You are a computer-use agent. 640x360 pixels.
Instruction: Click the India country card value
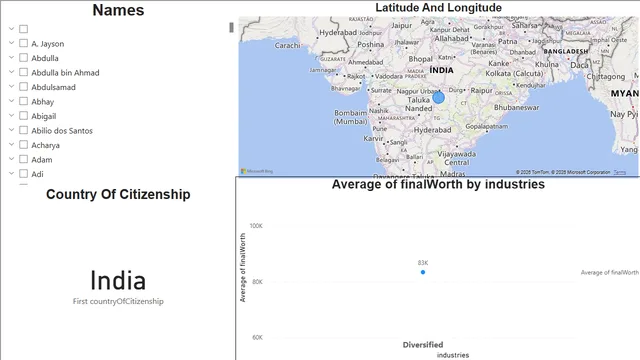pyautogui.click(x=118, y=280)
